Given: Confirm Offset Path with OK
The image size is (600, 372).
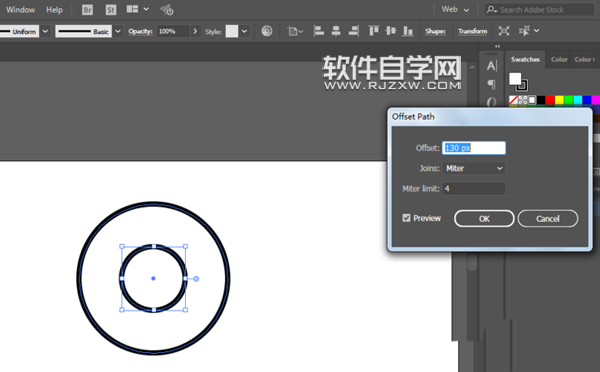Looking at the screenshot, I should (x=484, y=219).
